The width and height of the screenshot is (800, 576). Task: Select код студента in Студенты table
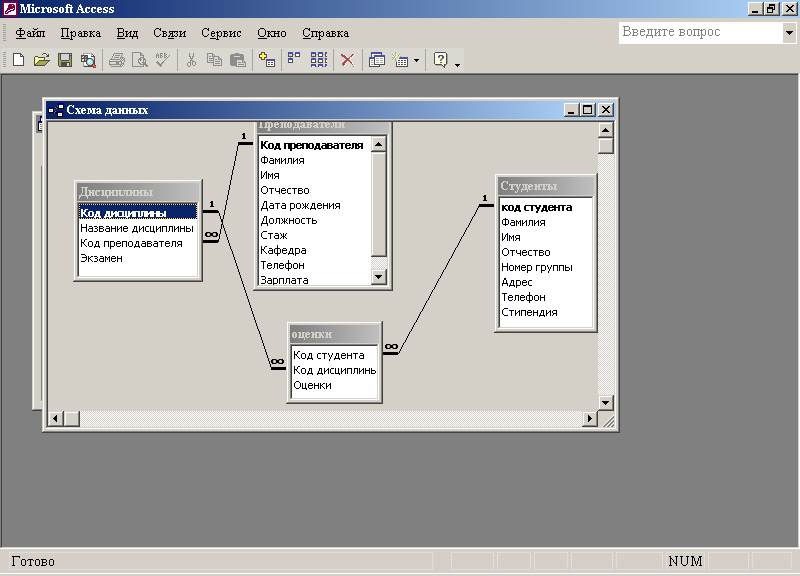click(x=545, y=207)
